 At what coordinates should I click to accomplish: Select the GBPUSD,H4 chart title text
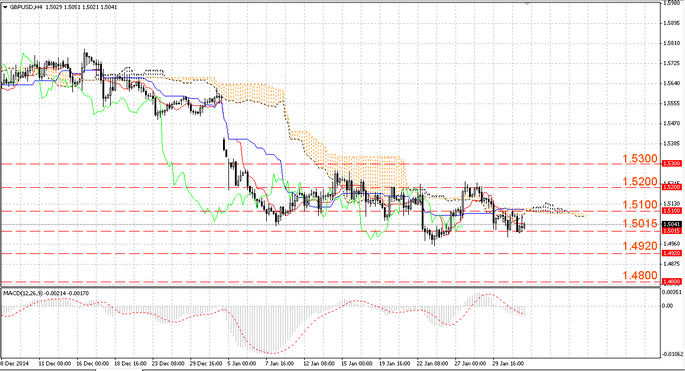(x=26, y=7)
